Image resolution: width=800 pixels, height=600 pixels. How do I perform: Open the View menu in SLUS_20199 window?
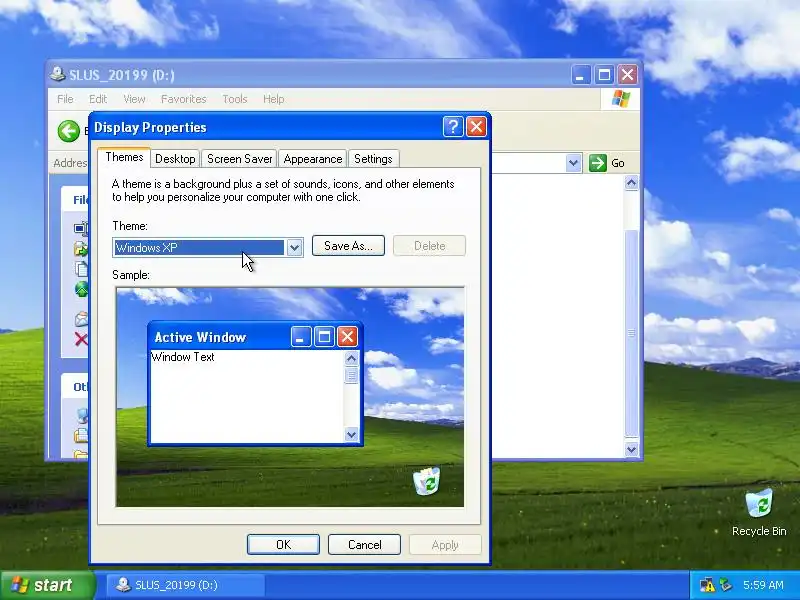134,99
